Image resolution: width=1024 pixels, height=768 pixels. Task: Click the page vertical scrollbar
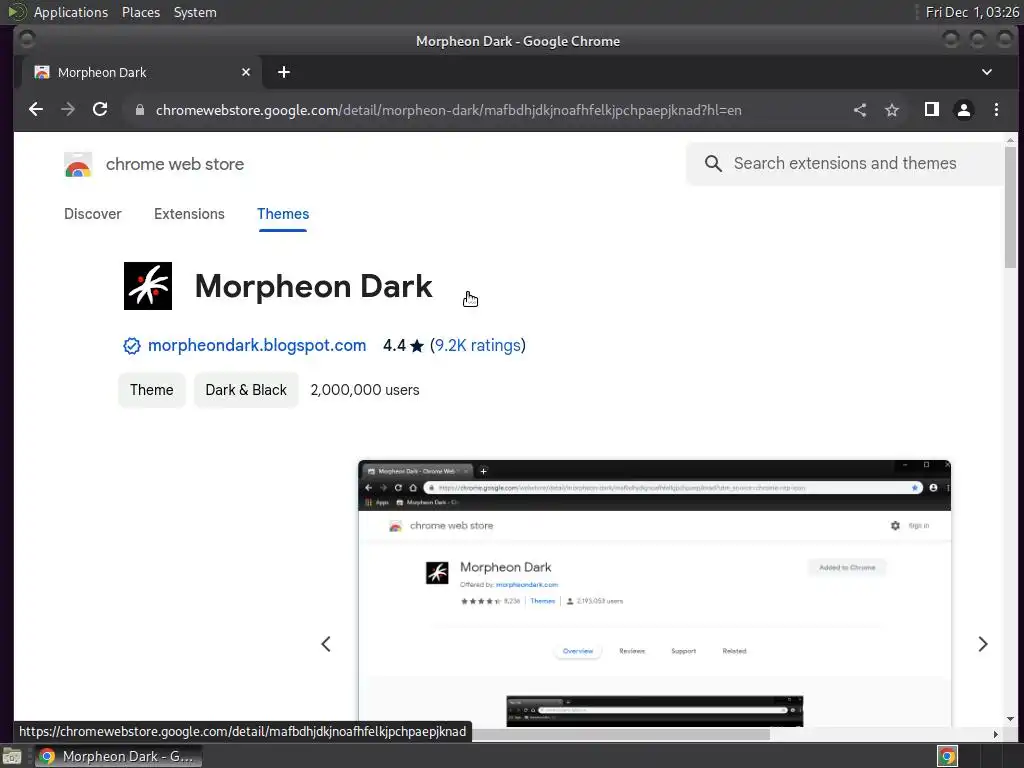coord(1010,207)
